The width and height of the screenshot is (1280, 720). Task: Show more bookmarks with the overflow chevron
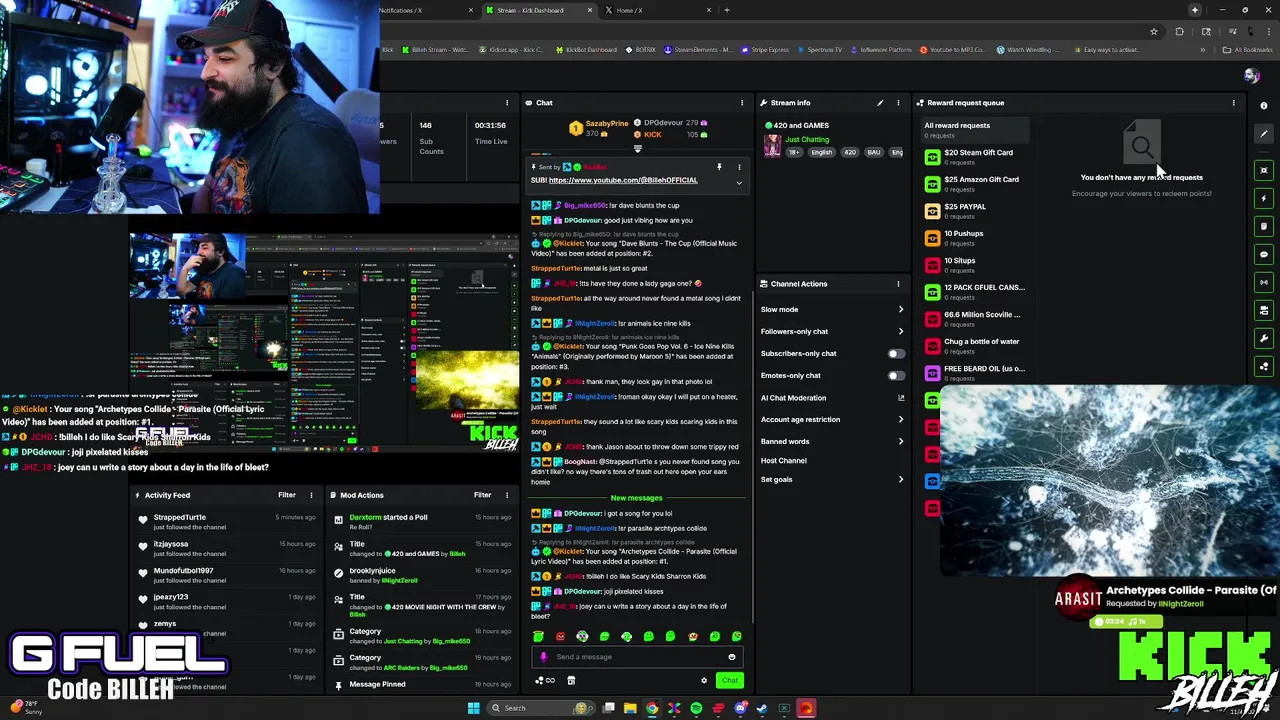(1203, 50)
